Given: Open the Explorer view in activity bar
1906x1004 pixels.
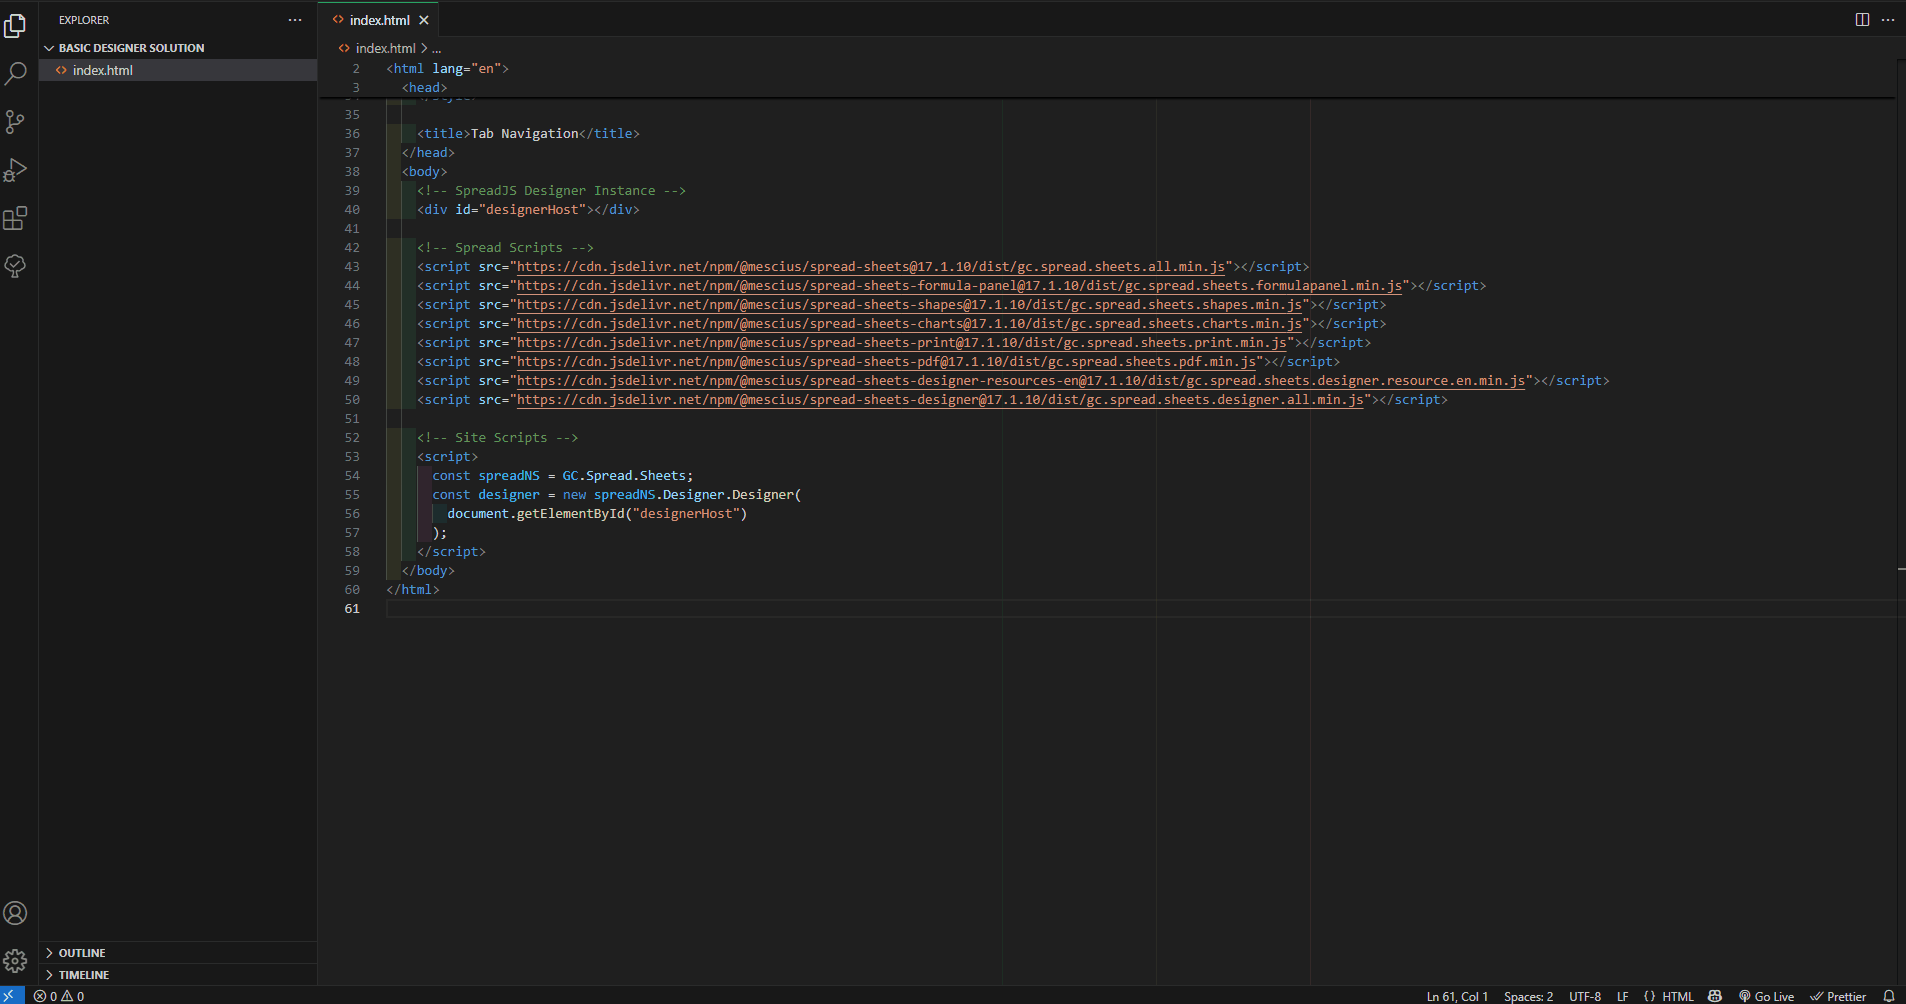Looking at the screenshot, I should [15, 25].
